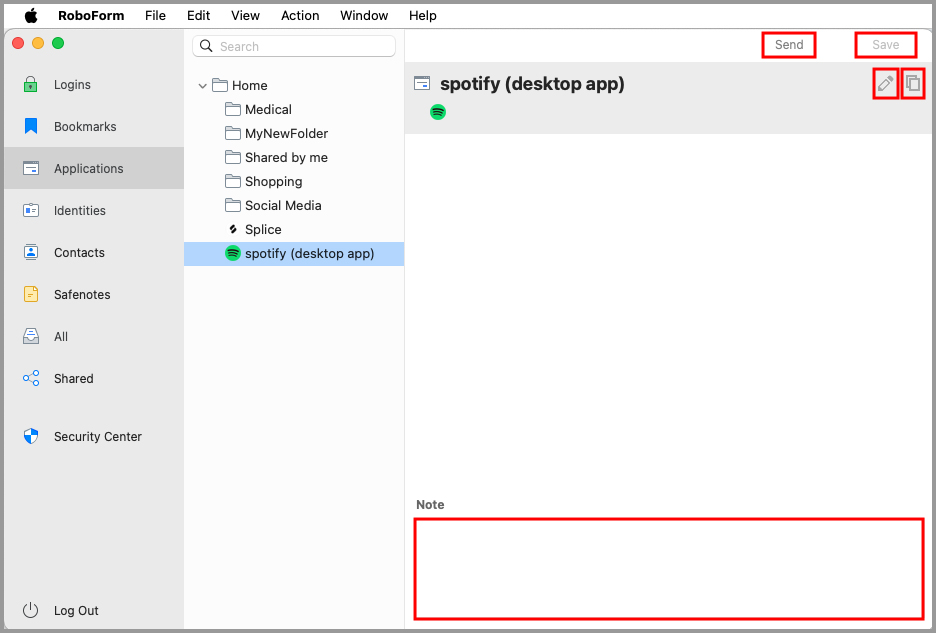Click the Save button
Viewport: 936px width, 633px height.
coord(885,45)
